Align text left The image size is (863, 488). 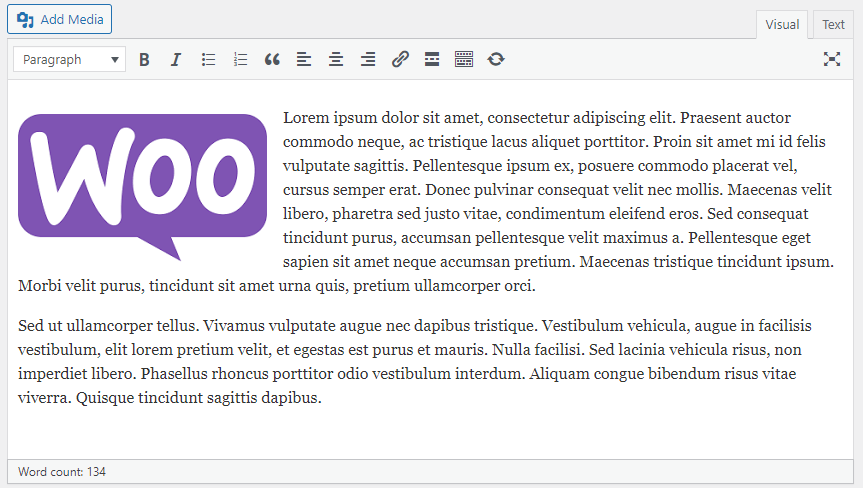point(304,59)
